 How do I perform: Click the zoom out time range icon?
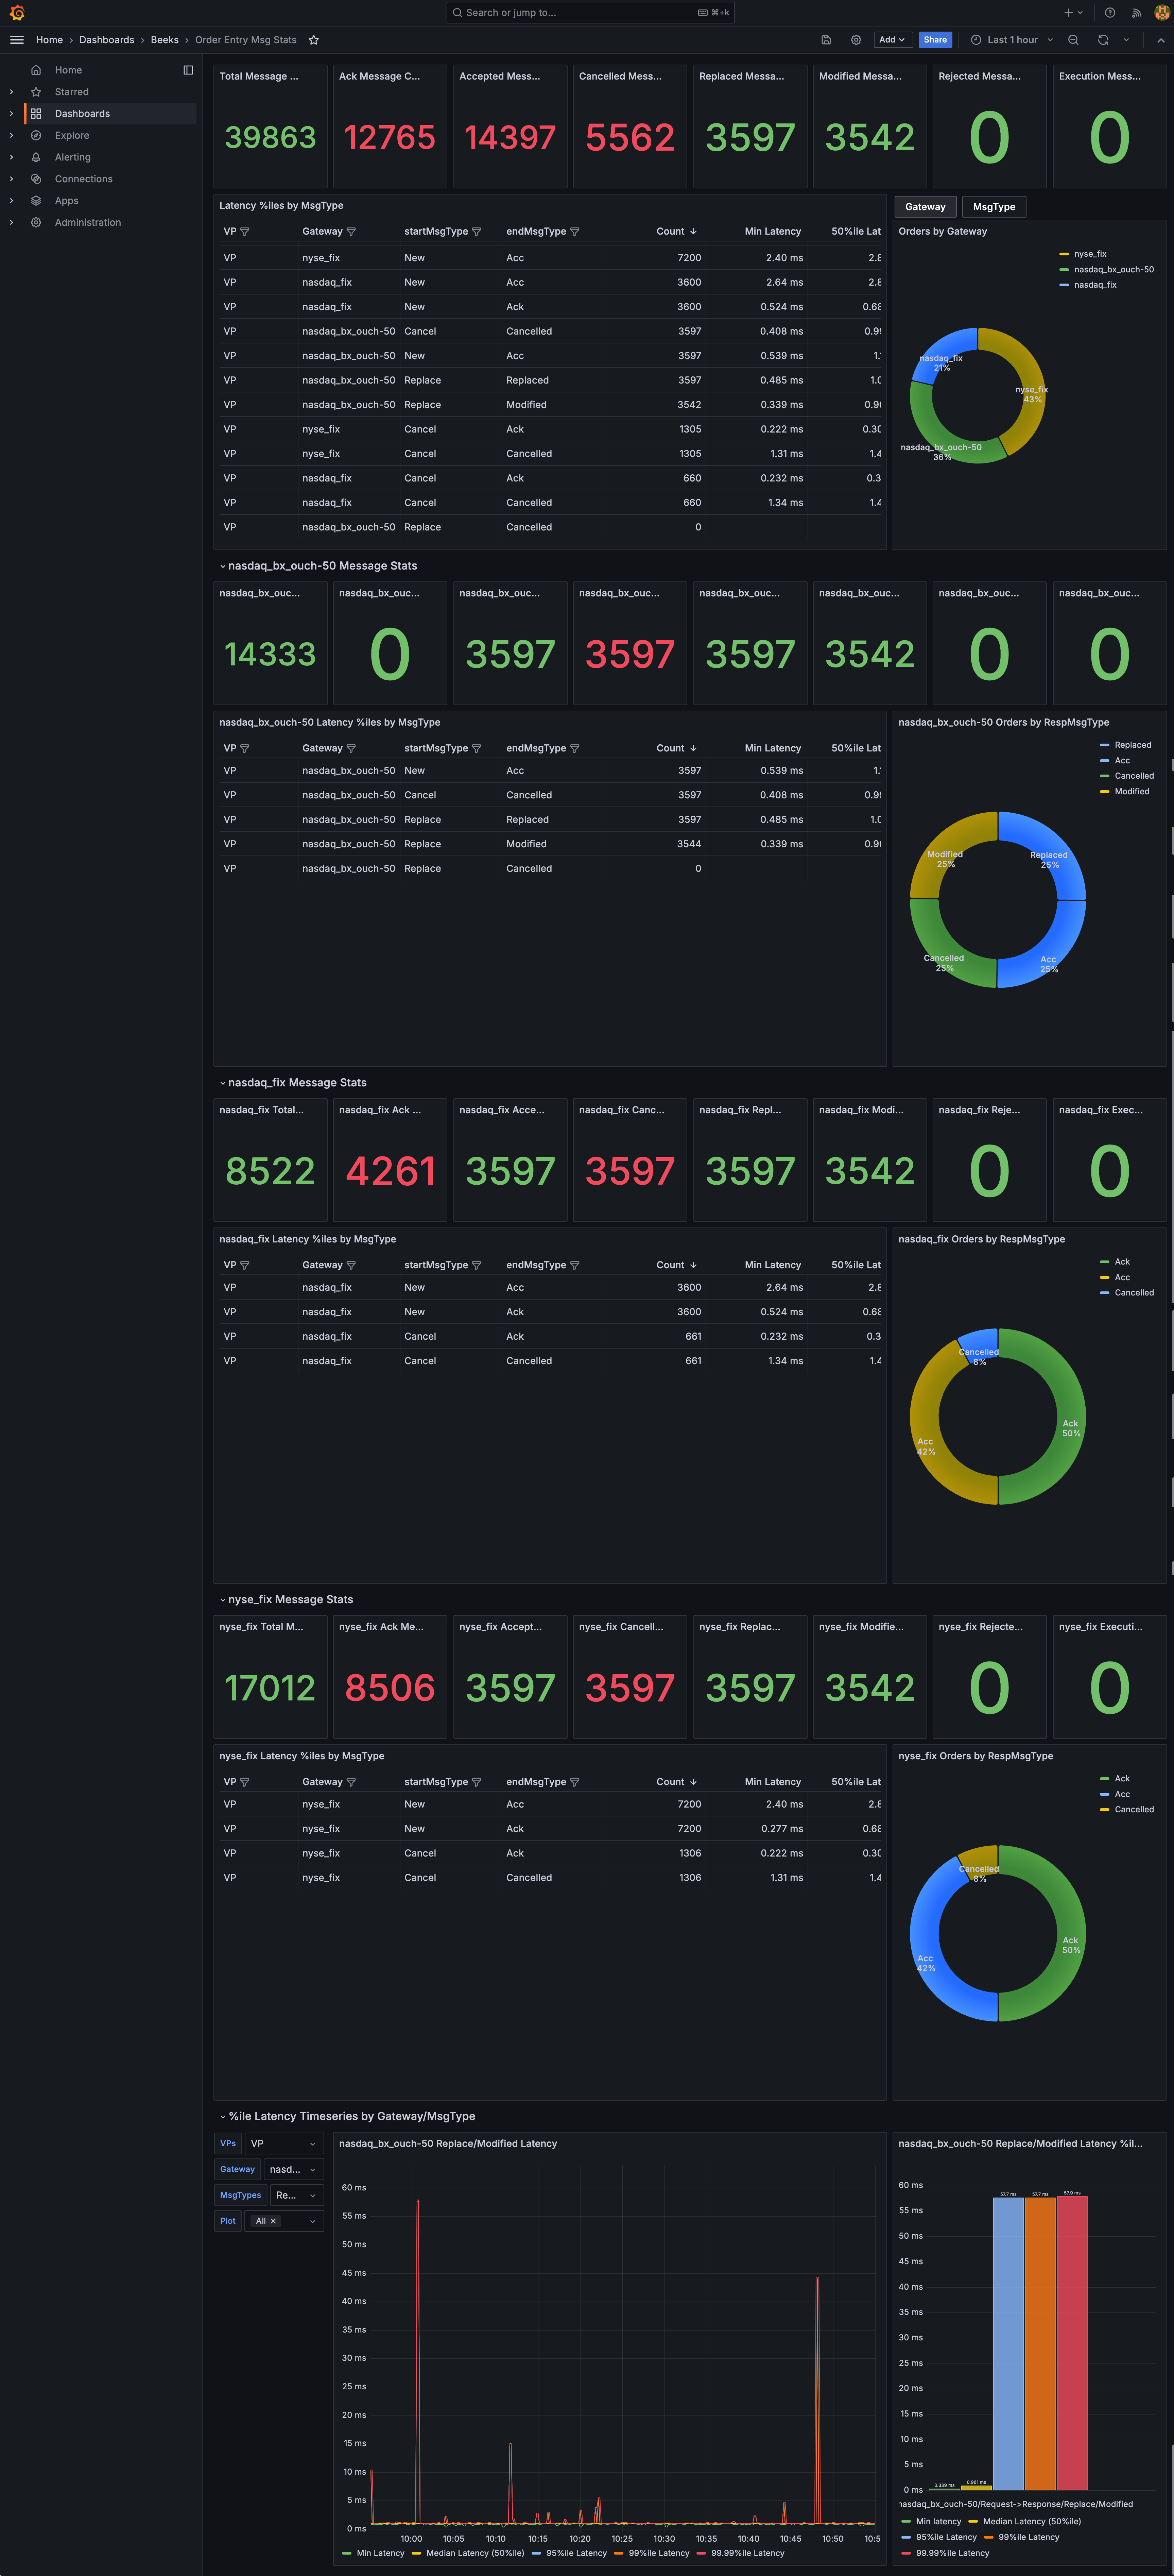[x=1073, y=40]
